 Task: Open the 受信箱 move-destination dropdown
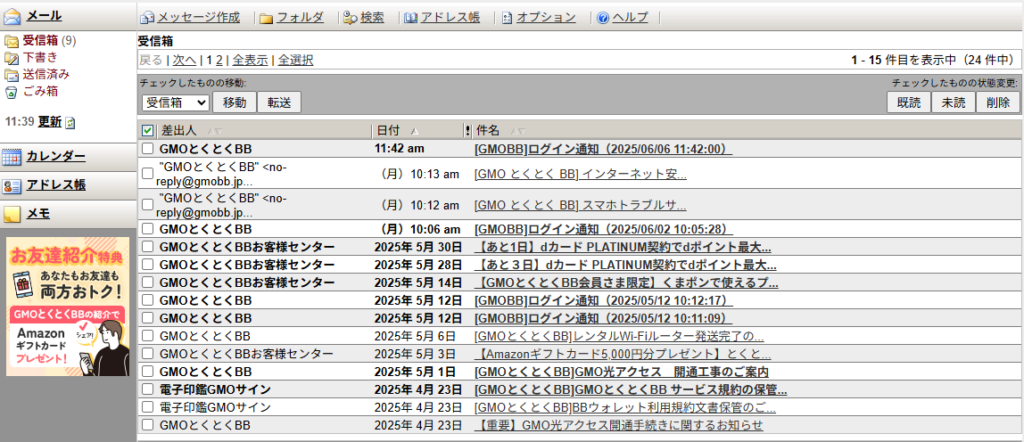(x=175, y=103)
